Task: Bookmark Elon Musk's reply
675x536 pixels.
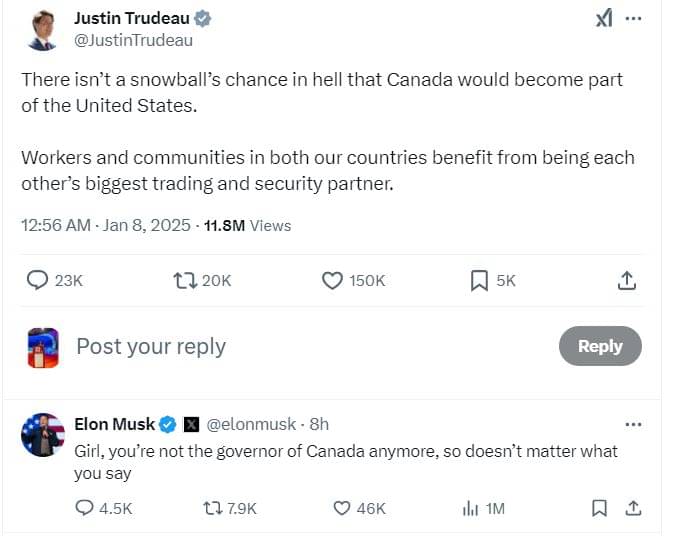Action: click(599, 508)
